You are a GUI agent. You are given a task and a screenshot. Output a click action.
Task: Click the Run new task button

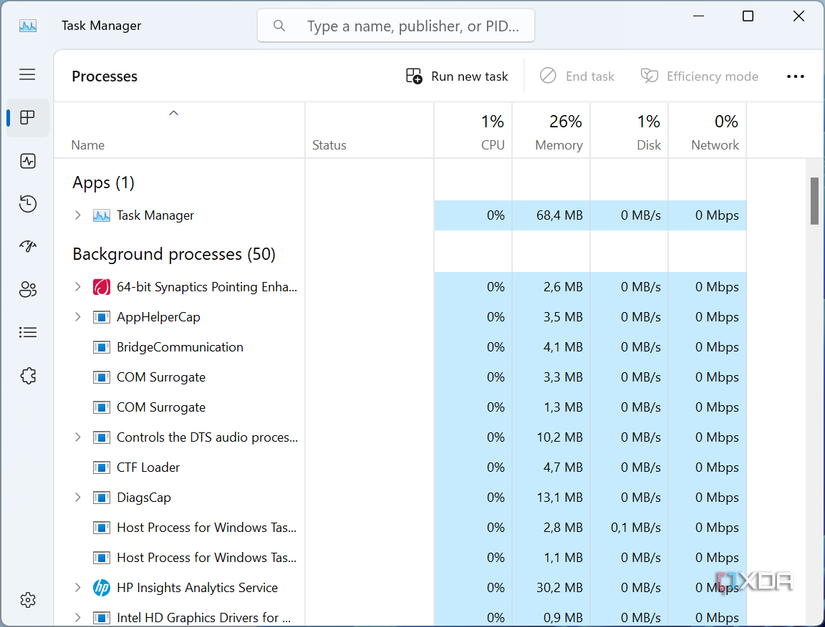pyautogui.click(x=456, y=75)
